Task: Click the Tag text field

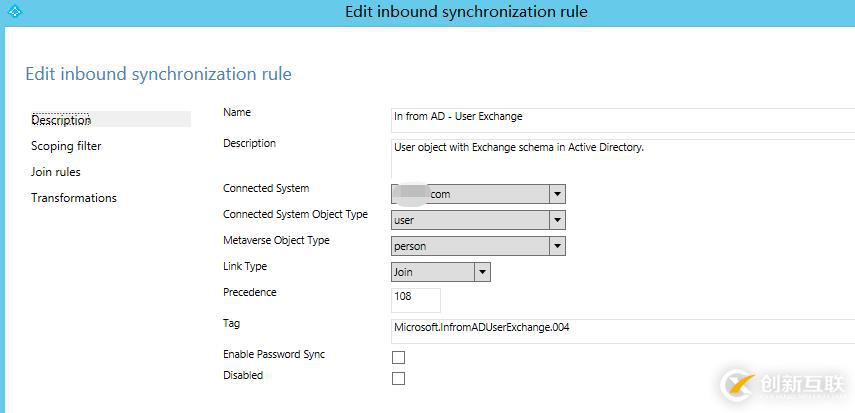Action: click(620, 329)
